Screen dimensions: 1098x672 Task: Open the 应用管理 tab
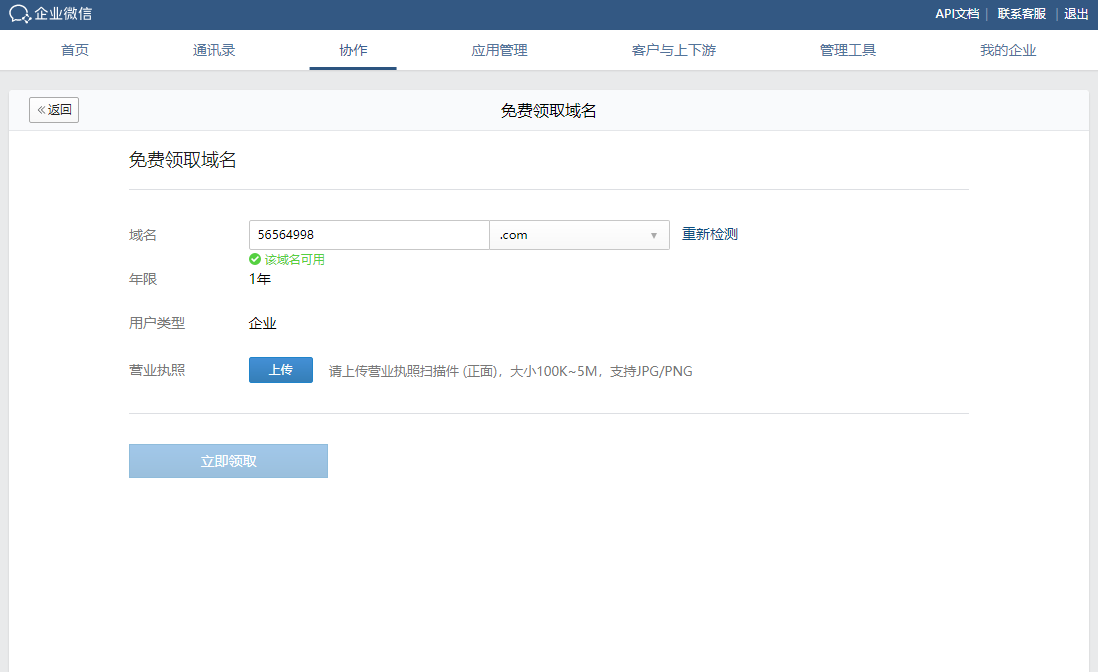coord(499,50)
